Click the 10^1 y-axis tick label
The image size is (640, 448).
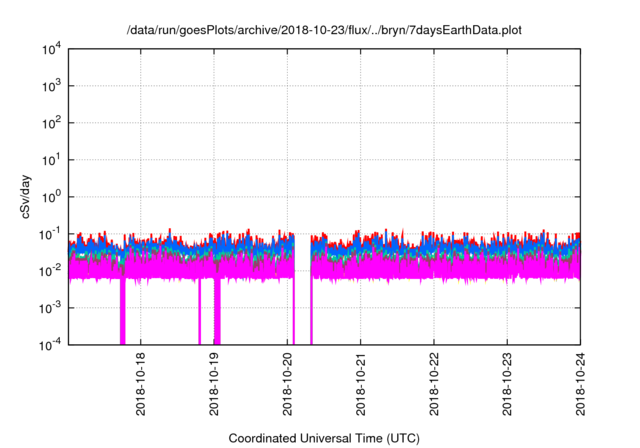[x=52, y=160]
